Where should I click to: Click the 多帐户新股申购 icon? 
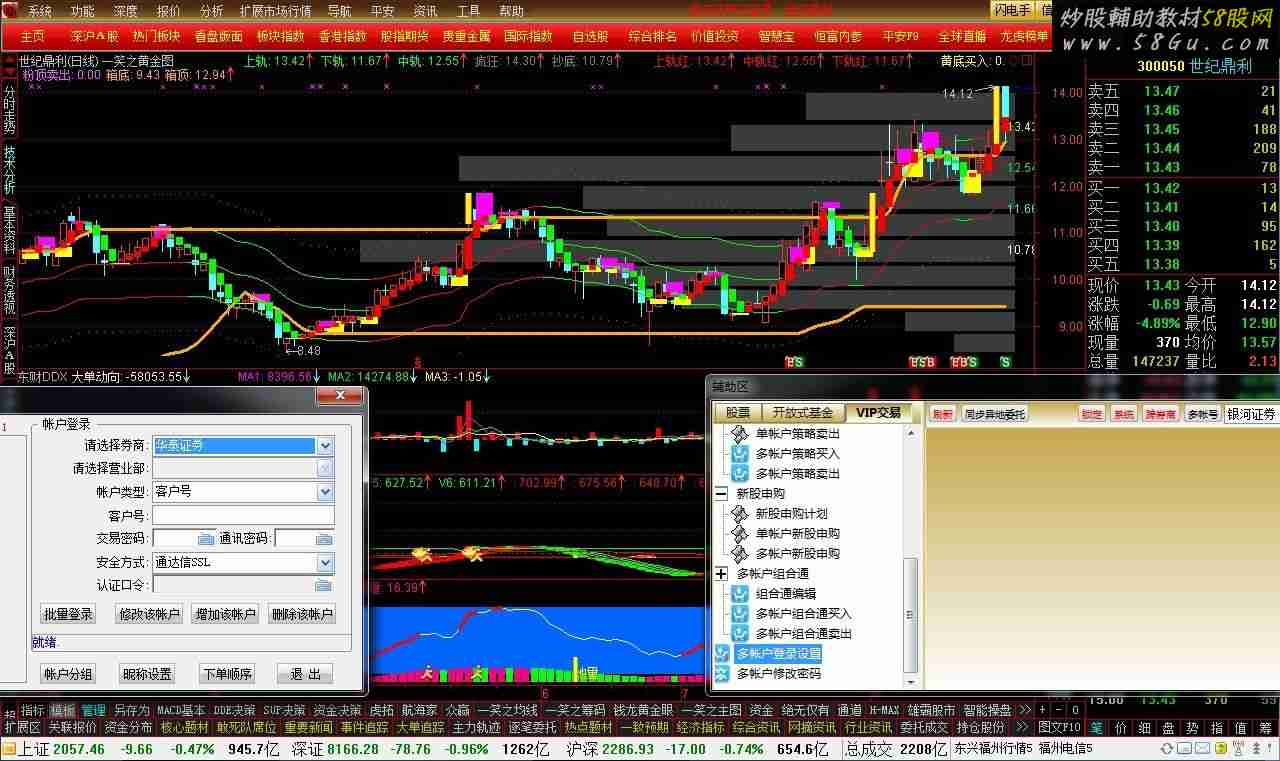tap(740, 554)
